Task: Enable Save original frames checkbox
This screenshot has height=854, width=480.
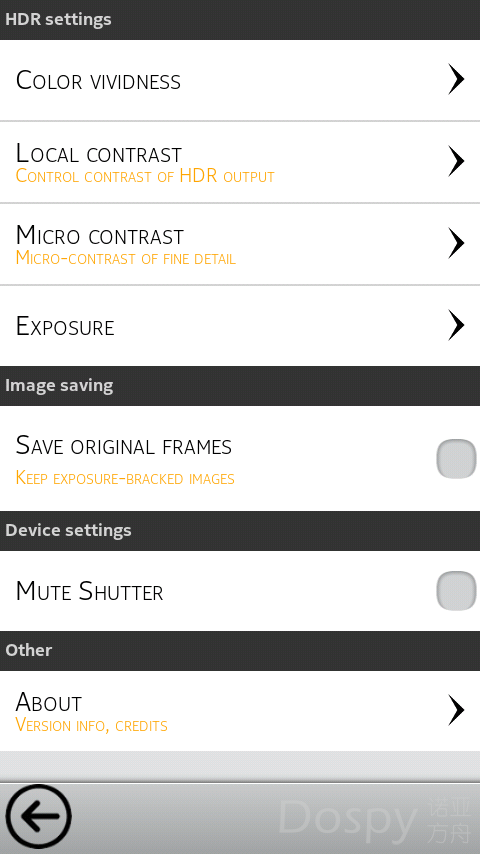Action: pyautogui.click(x=457, y=459)
